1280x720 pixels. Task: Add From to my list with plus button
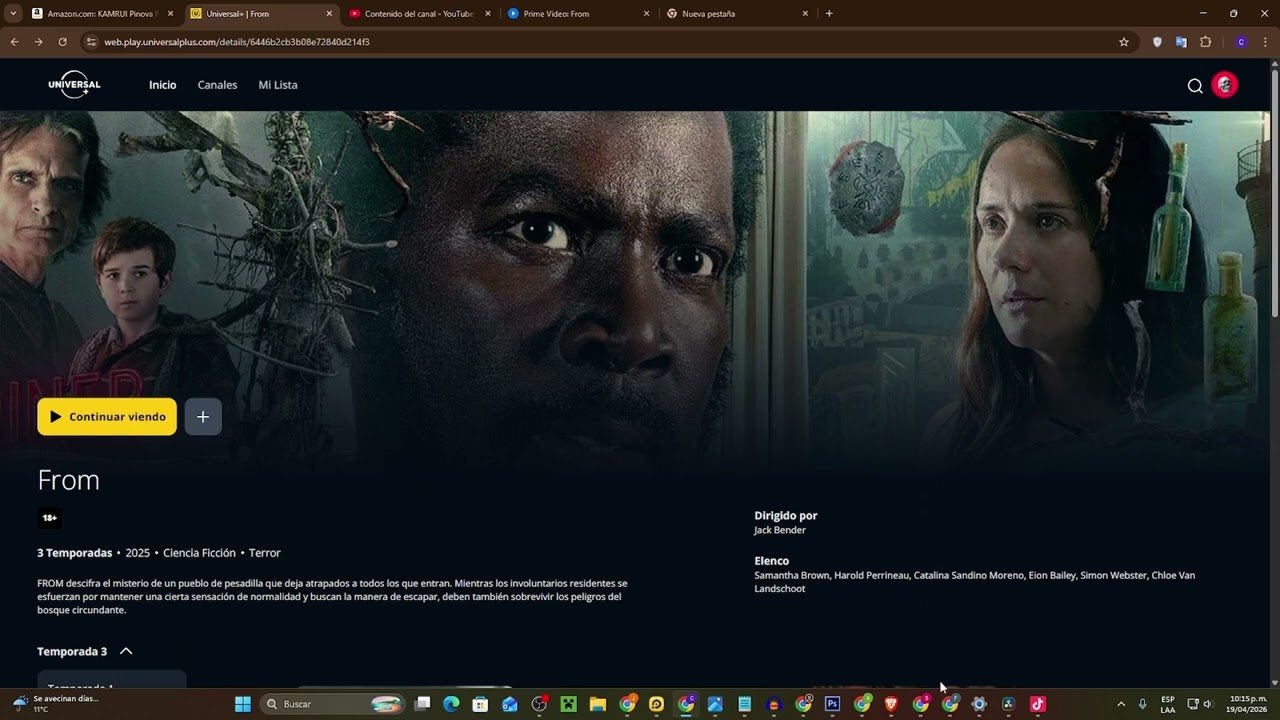coord(203,417)
